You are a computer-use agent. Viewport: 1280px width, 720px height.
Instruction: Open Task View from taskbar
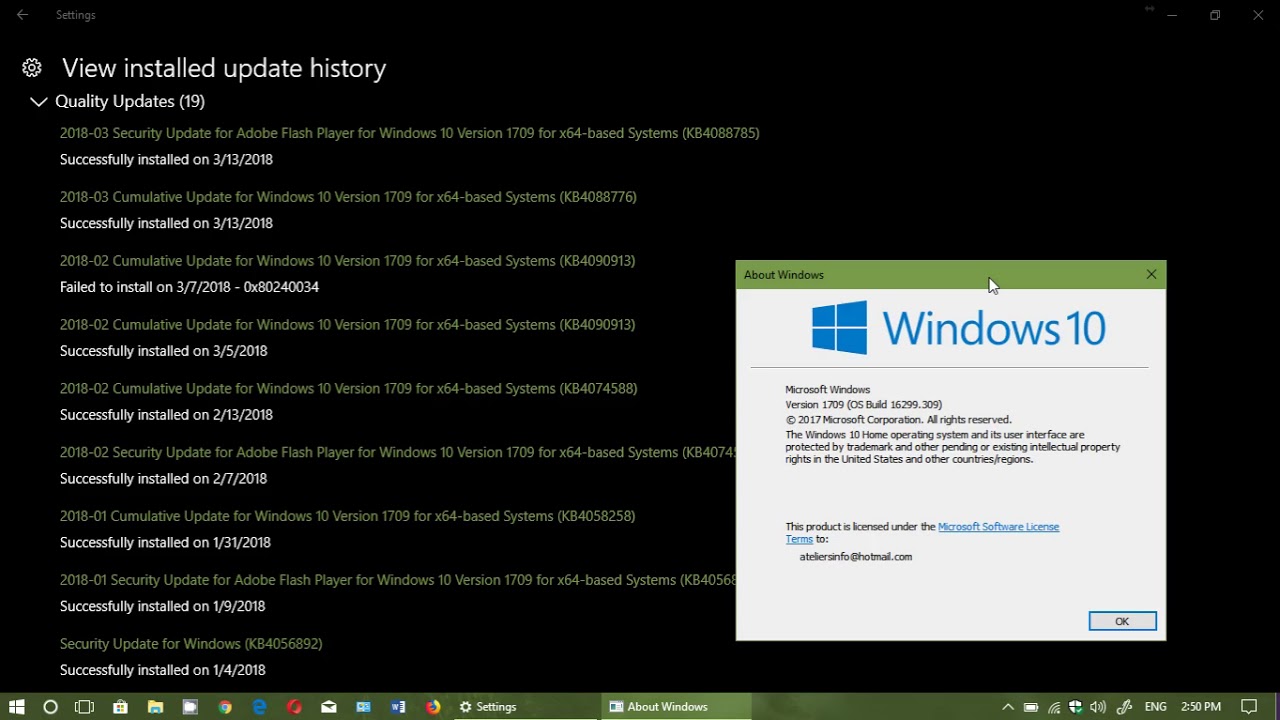(84, 707)
